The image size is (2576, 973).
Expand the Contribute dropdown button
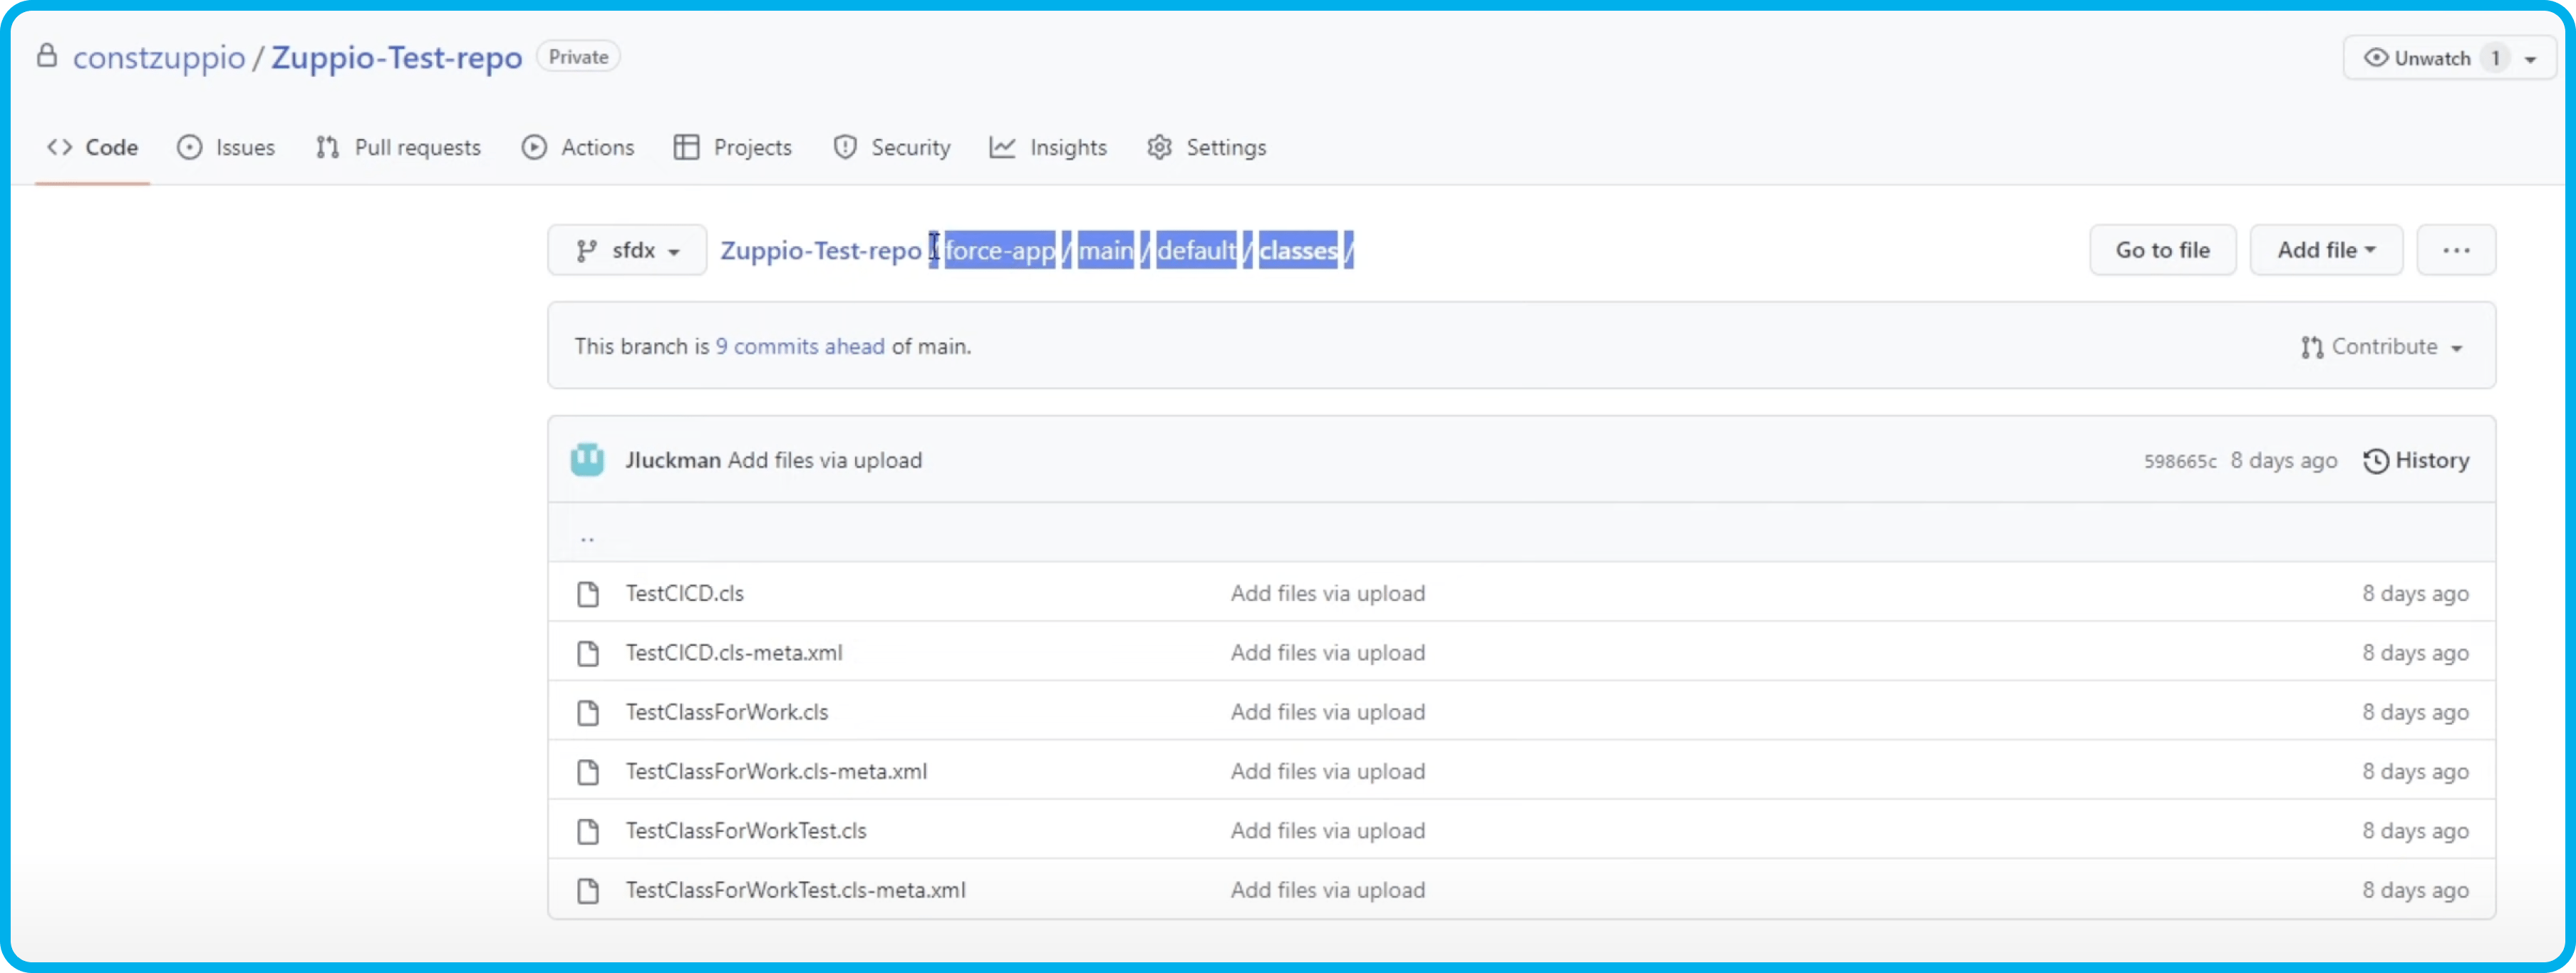(2382, 347)
